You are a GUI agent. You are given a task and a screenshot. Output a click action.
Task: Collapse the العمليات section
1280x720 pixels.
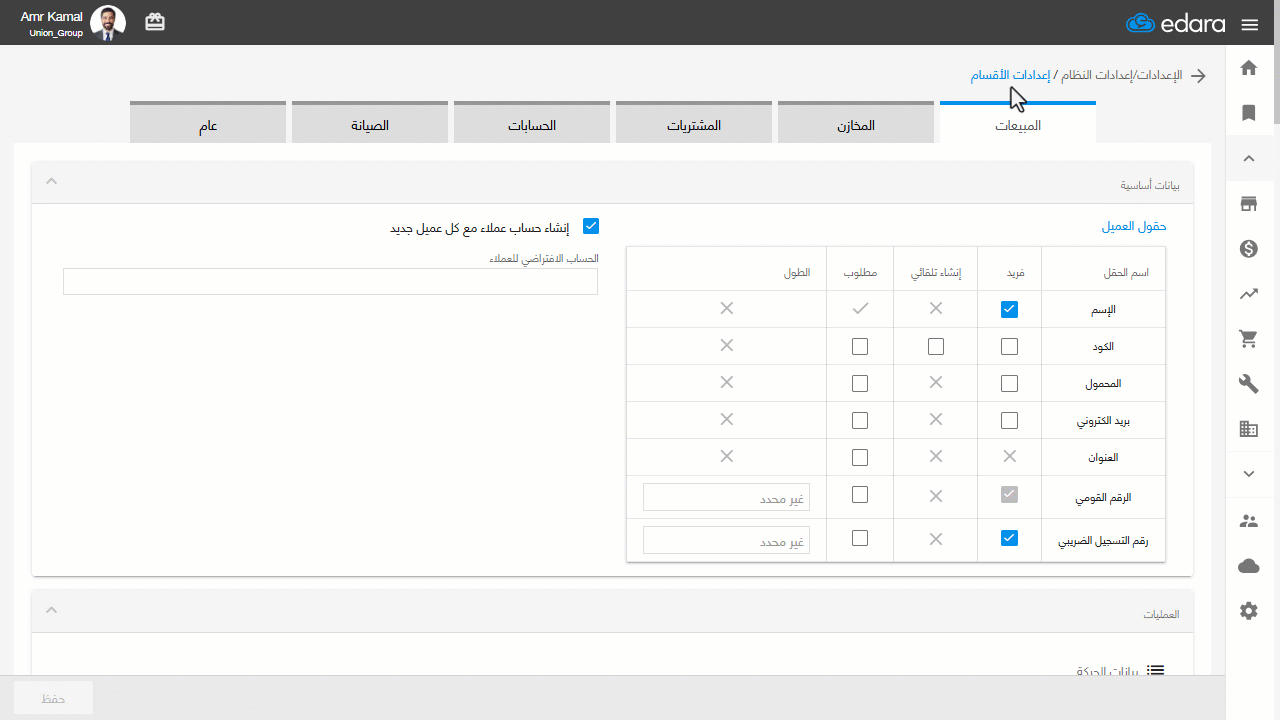pos(52,610)
